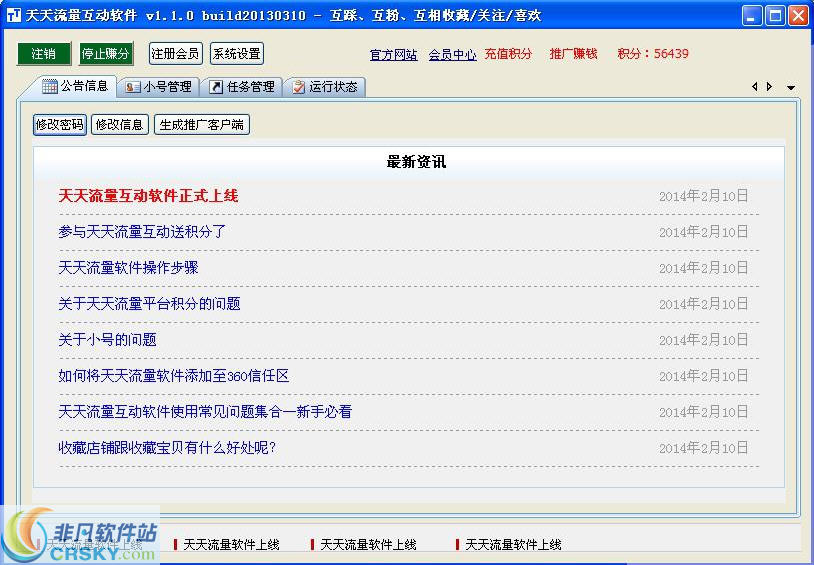Switch to the 运行状态 tab
This screenshot has height=565, width=814.
point(324,87)
